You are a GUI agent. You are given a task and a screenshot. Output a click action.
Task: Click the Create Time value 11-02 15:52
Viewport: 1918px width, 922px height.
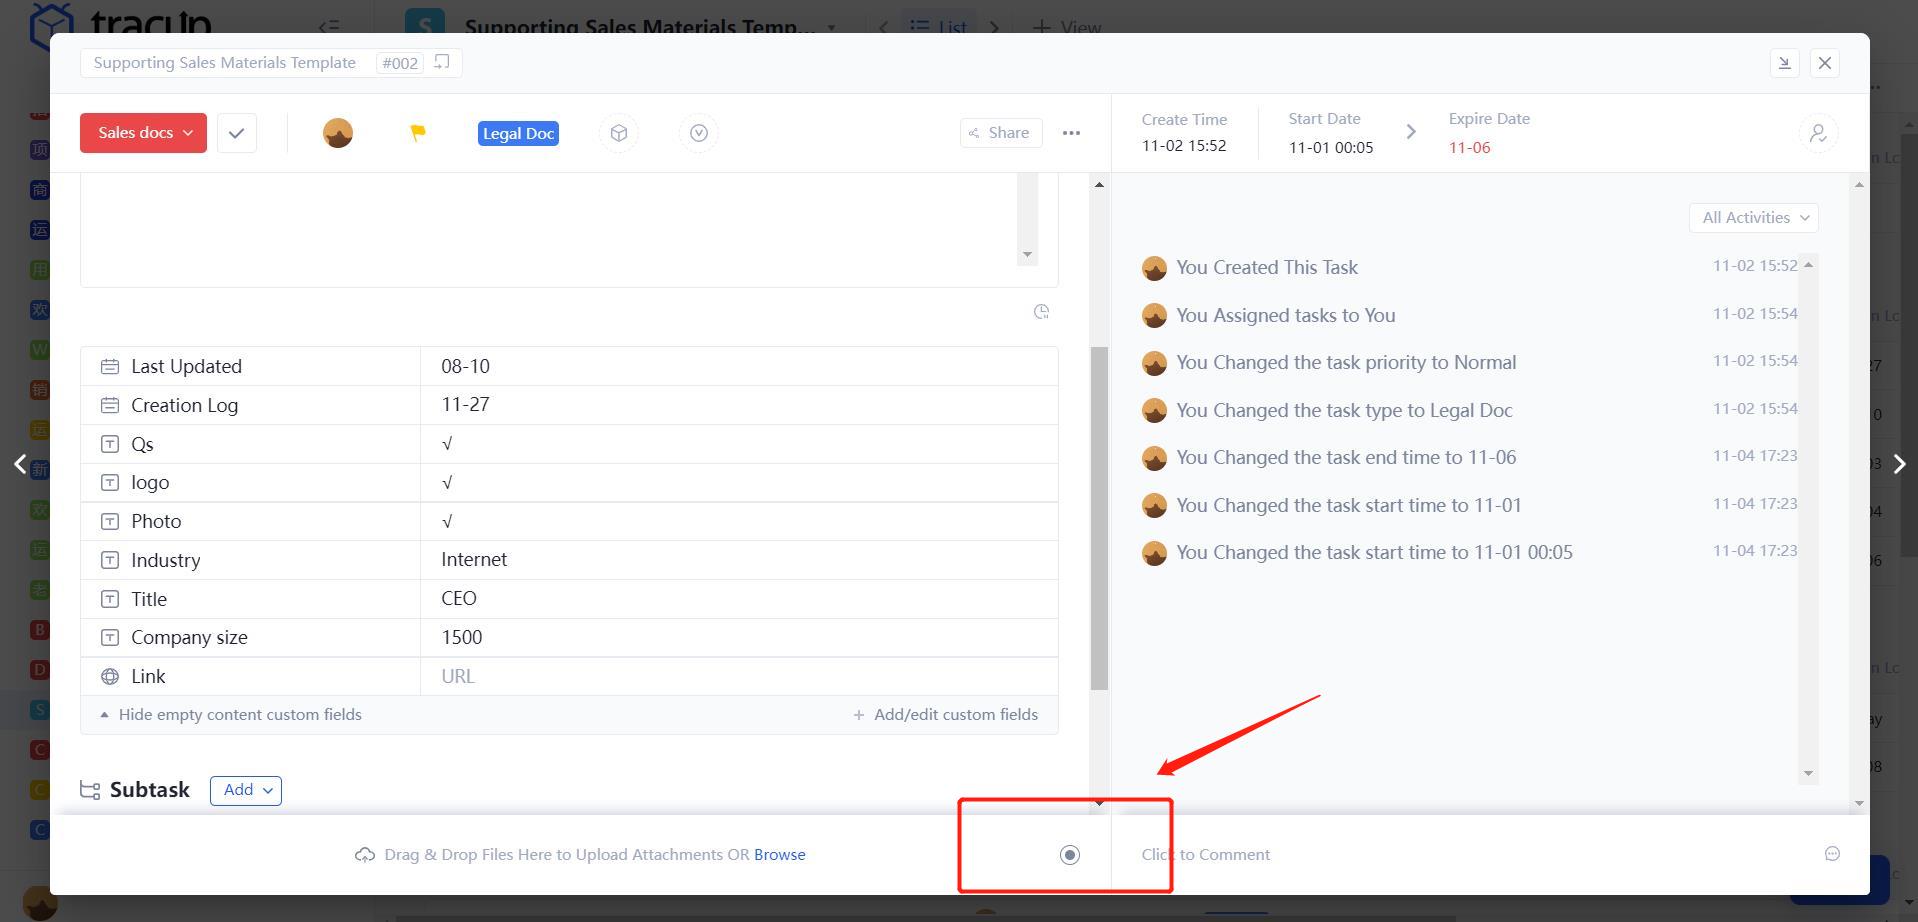click(1184, 146)
